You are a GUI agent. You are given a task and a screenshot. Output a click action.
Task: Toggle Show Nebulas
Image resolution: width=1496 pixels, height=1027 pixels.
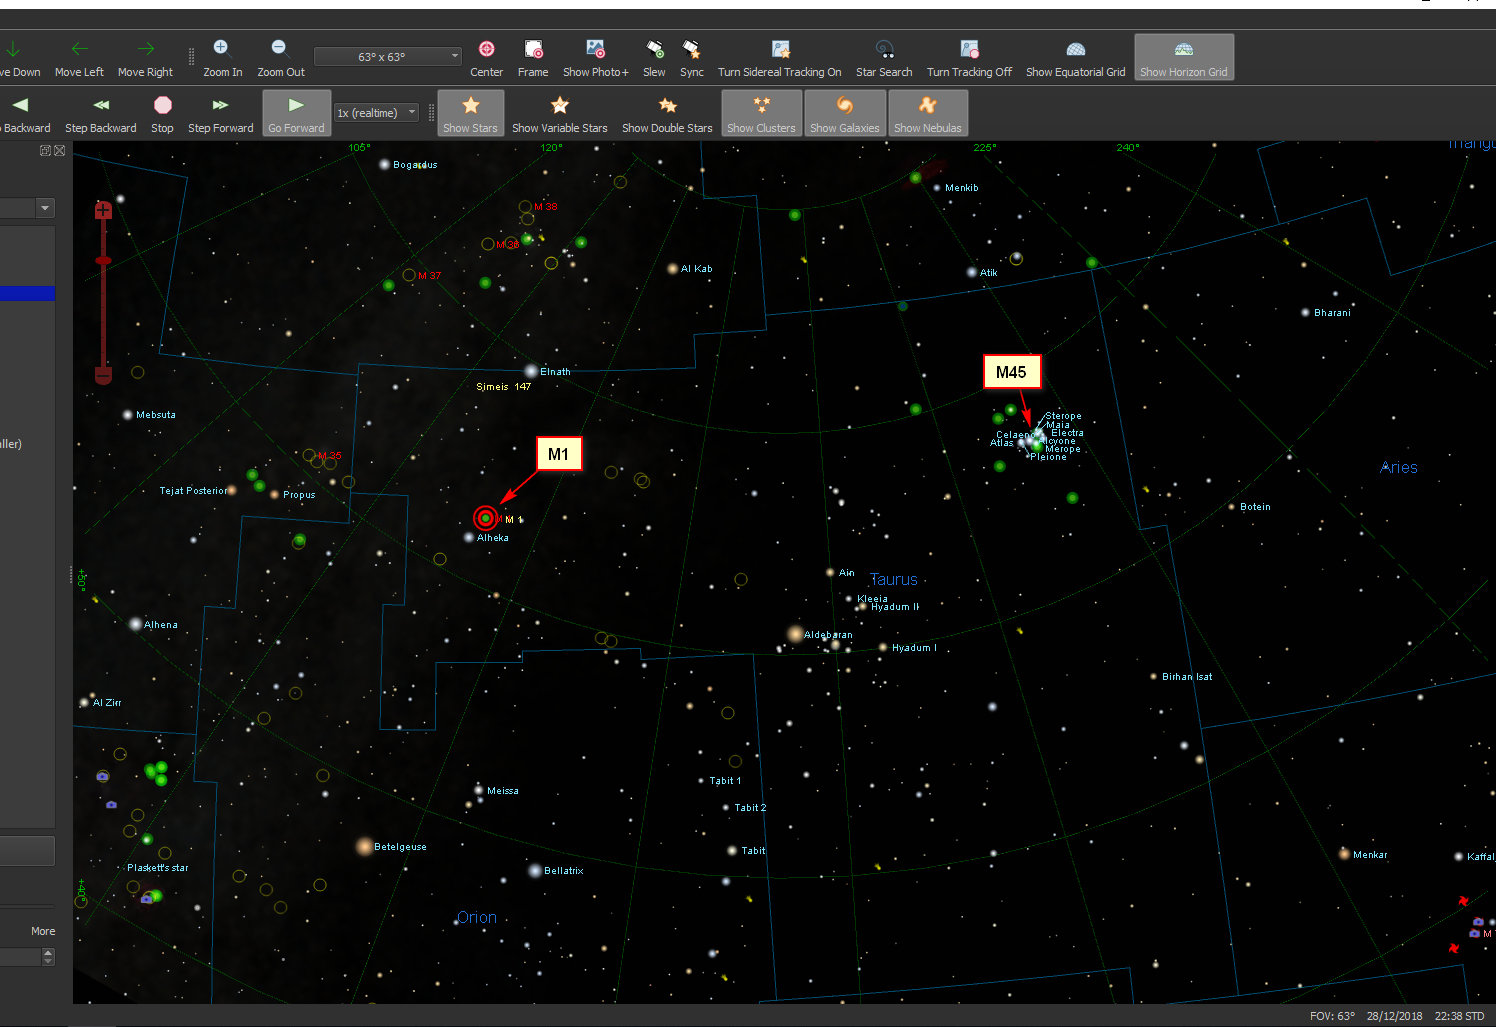928,113
